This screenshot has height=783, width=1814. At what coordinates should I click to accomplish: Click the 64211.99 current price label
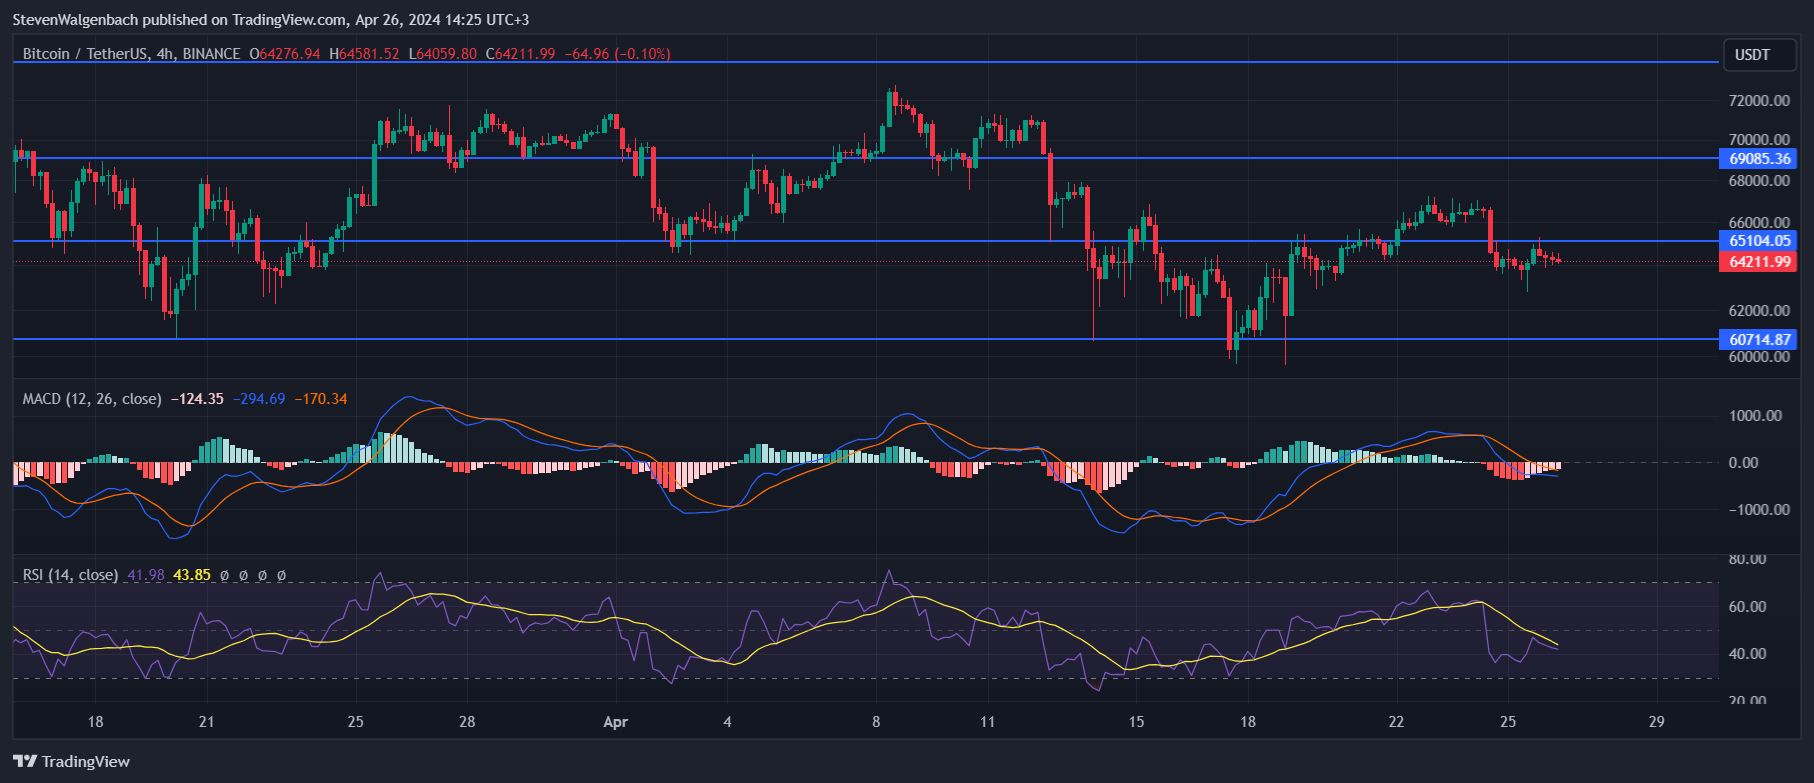(1759, 262)
